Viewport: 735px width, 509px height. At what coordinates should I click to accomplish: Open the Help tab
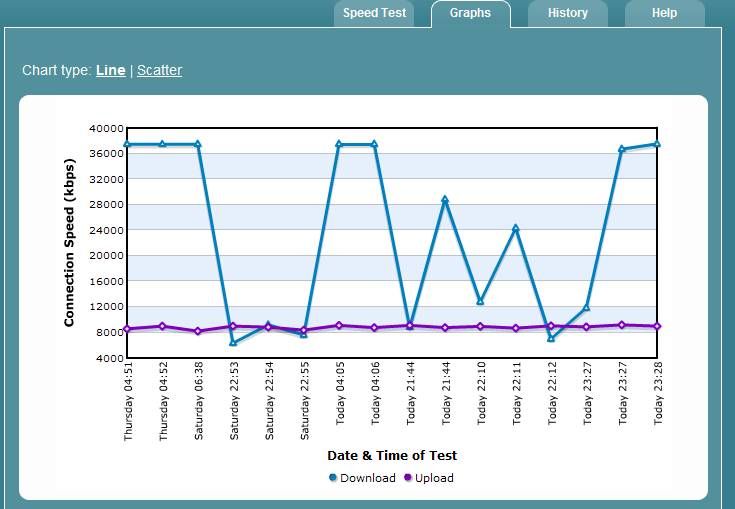pyautogui.click(x=664, y=14)
